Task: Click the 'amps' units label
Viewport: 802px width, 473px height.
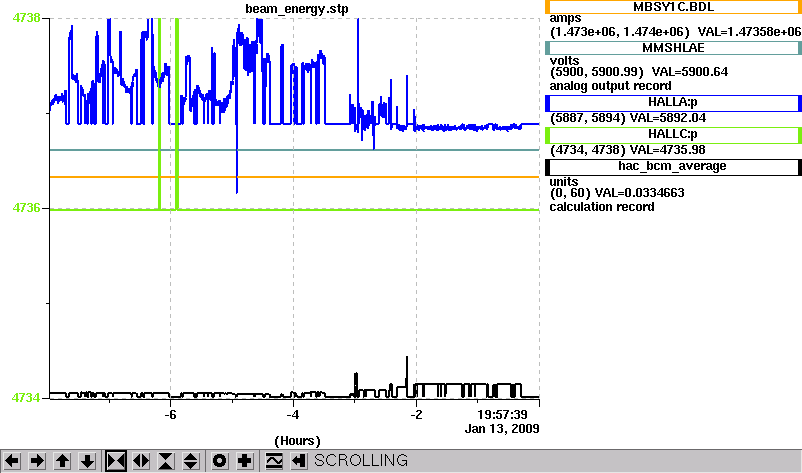Action: pos(565,19)
